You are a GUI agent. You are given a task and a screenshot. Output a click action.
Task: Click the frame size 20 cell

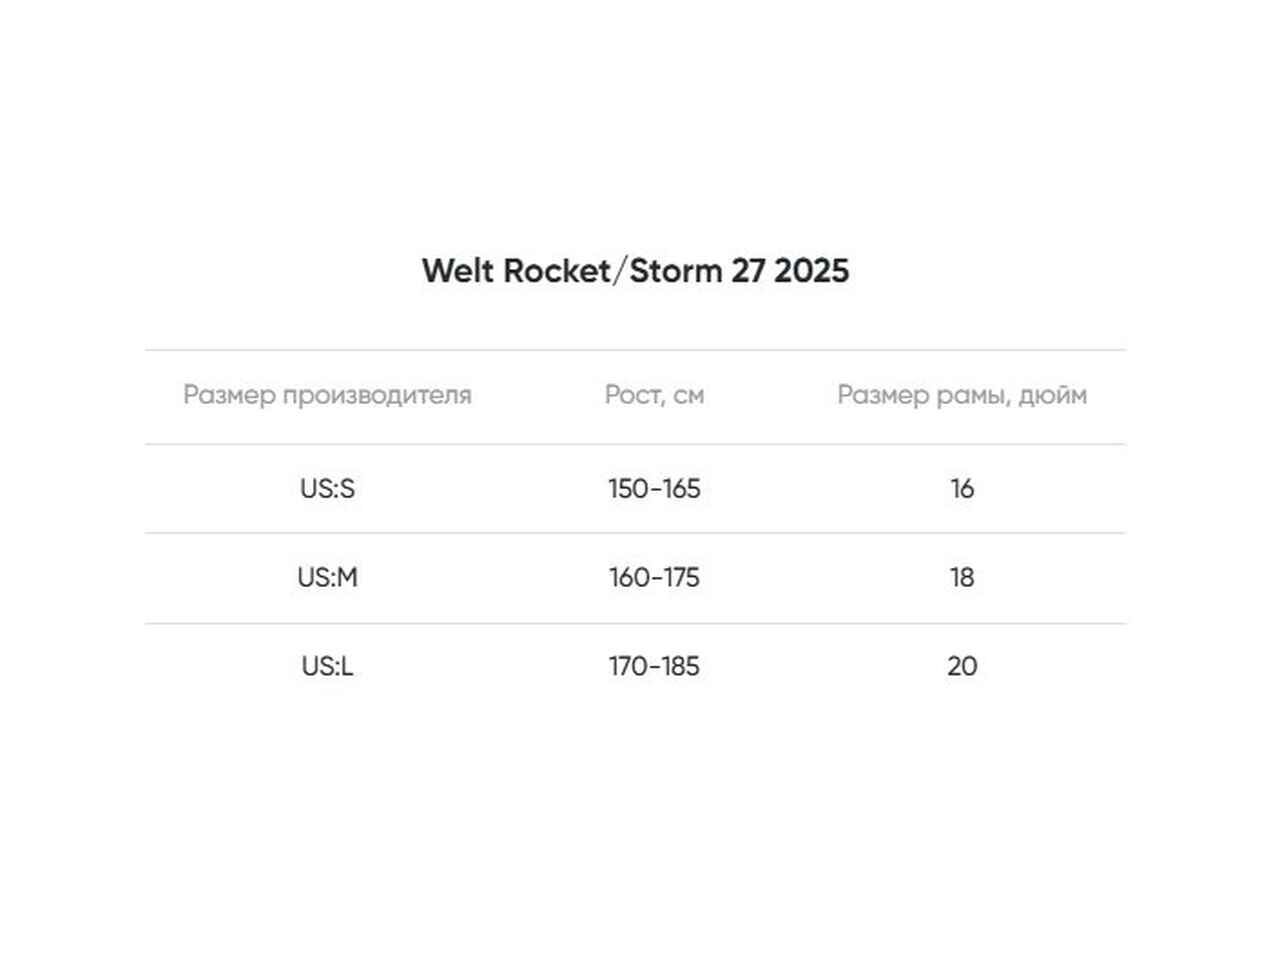962,666
